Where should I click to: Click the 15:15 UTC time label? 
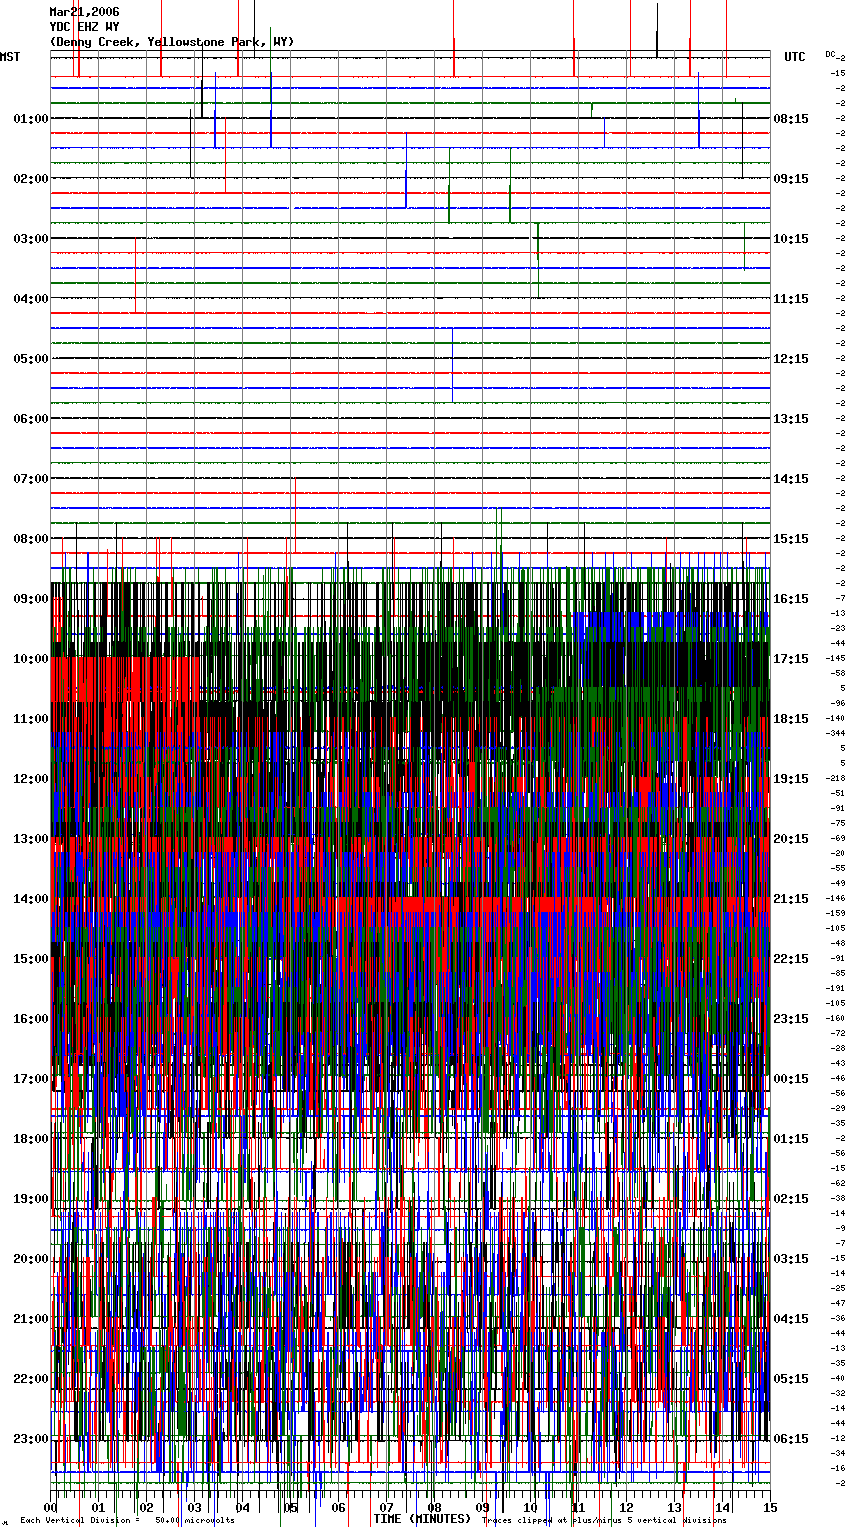791,539
